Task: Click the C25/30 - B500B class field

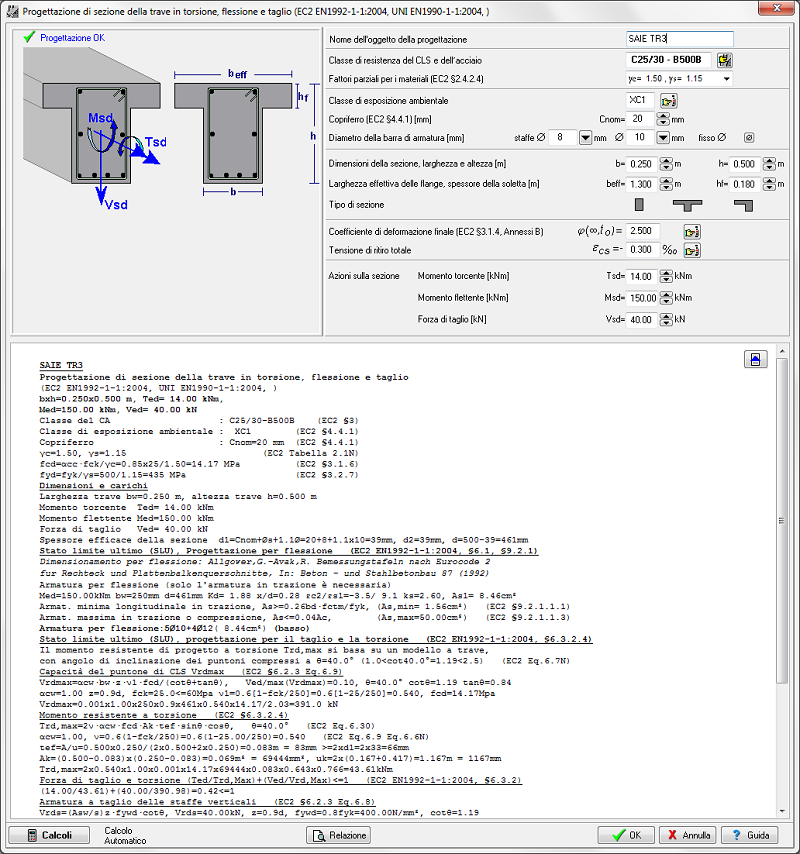Action: pyautogui.click(x=669, y=60)
